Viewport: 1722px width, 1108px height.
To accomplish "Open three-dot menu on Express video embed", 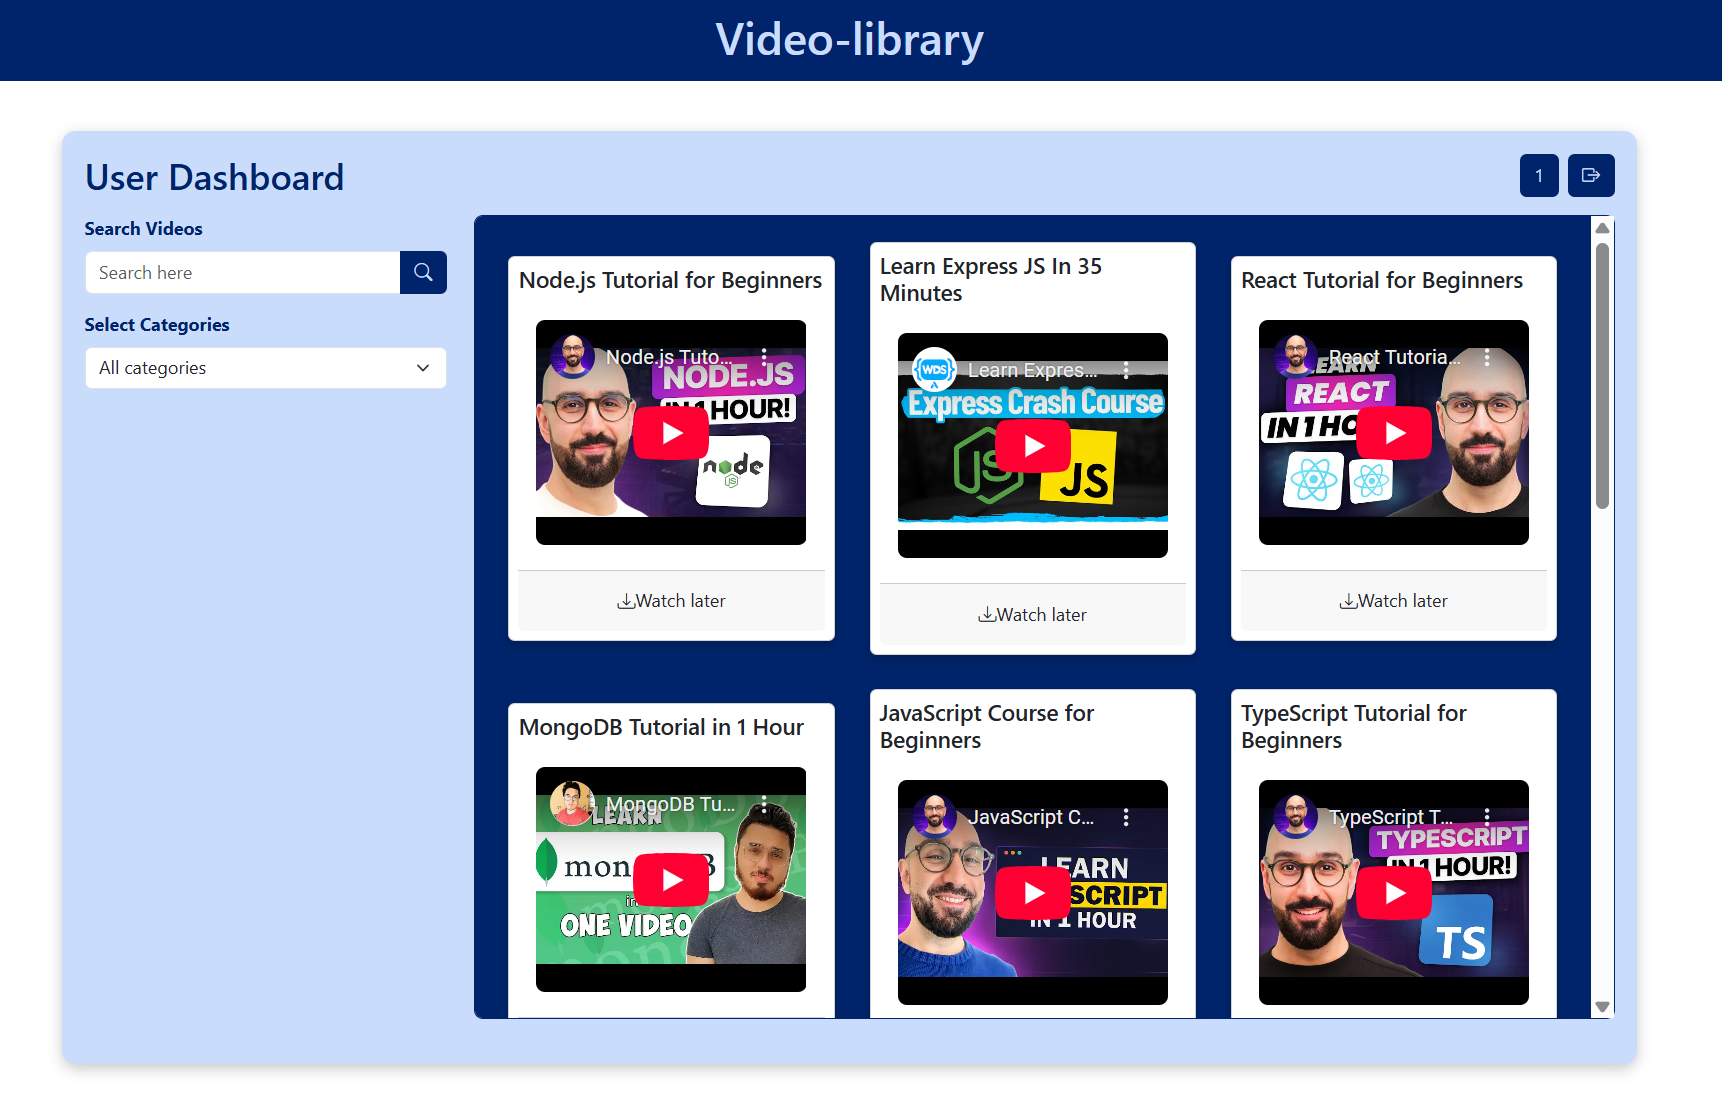I will coord(1126,370).
